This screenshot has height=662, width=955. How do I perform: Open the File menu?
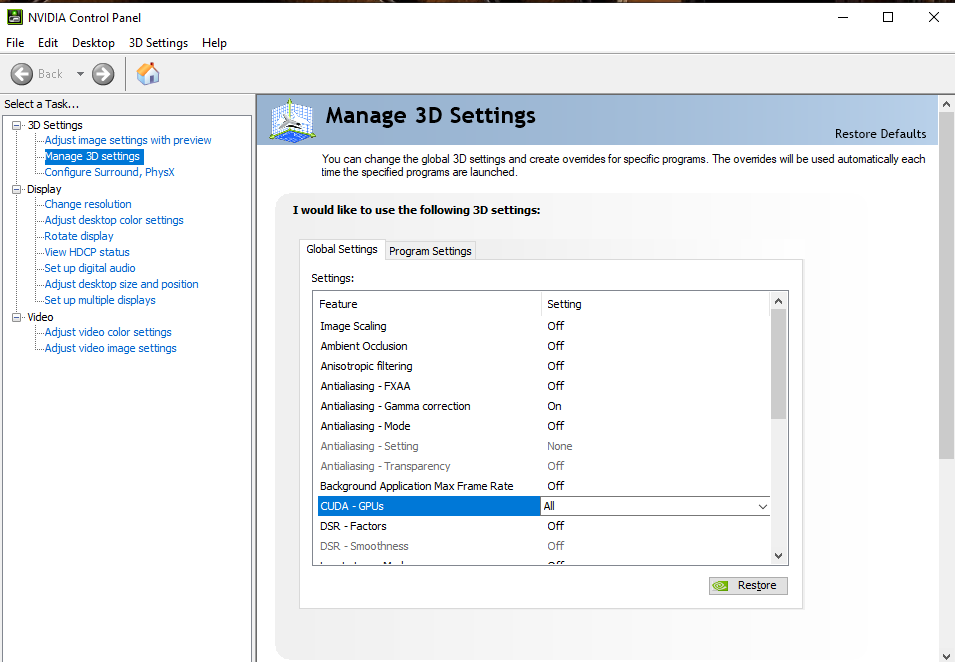15,43
